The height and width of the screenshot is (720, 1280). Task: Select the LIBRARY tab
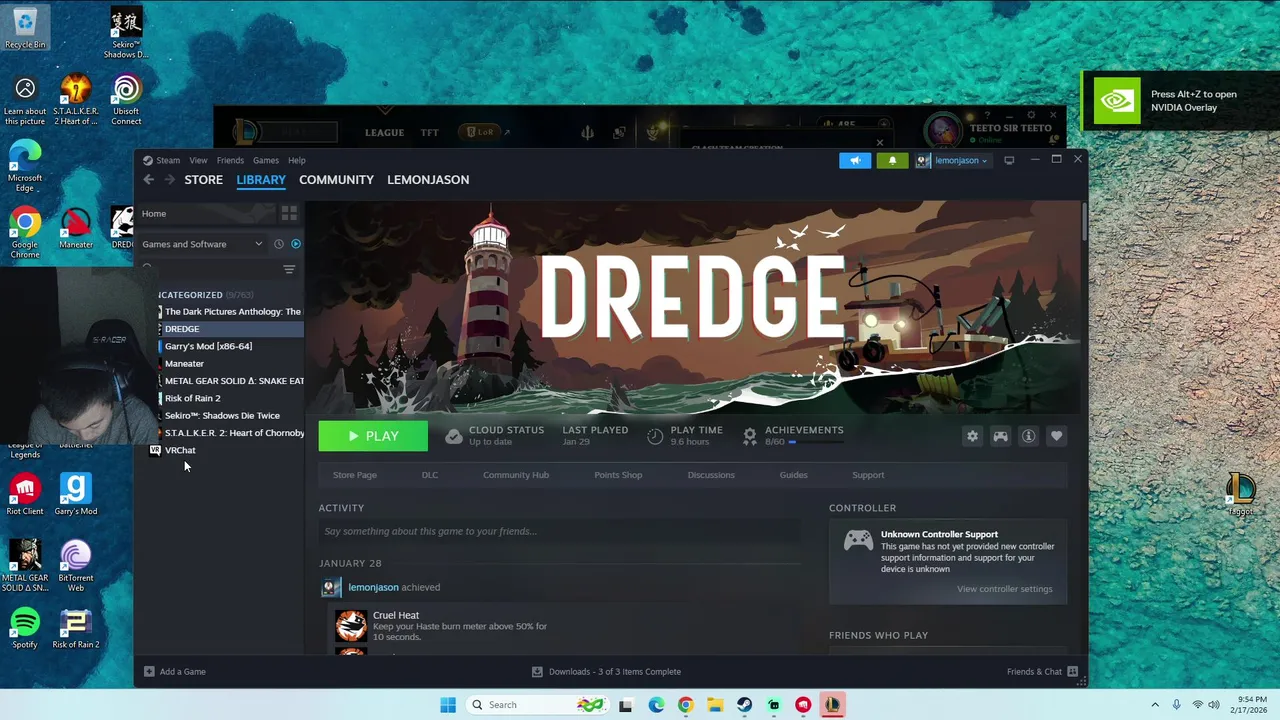point(261,180)
